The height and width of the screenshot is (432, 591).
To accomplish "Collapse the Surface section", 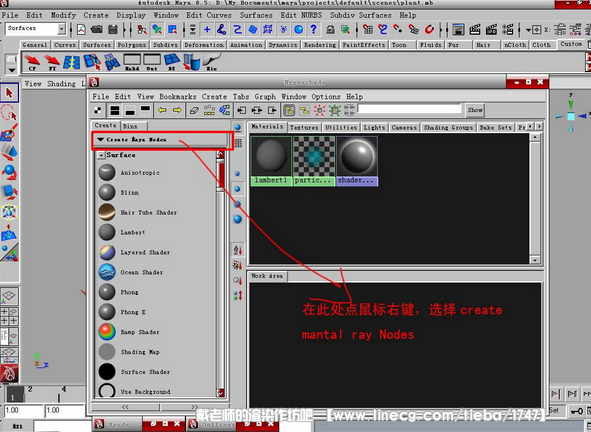I will (101, 155).
